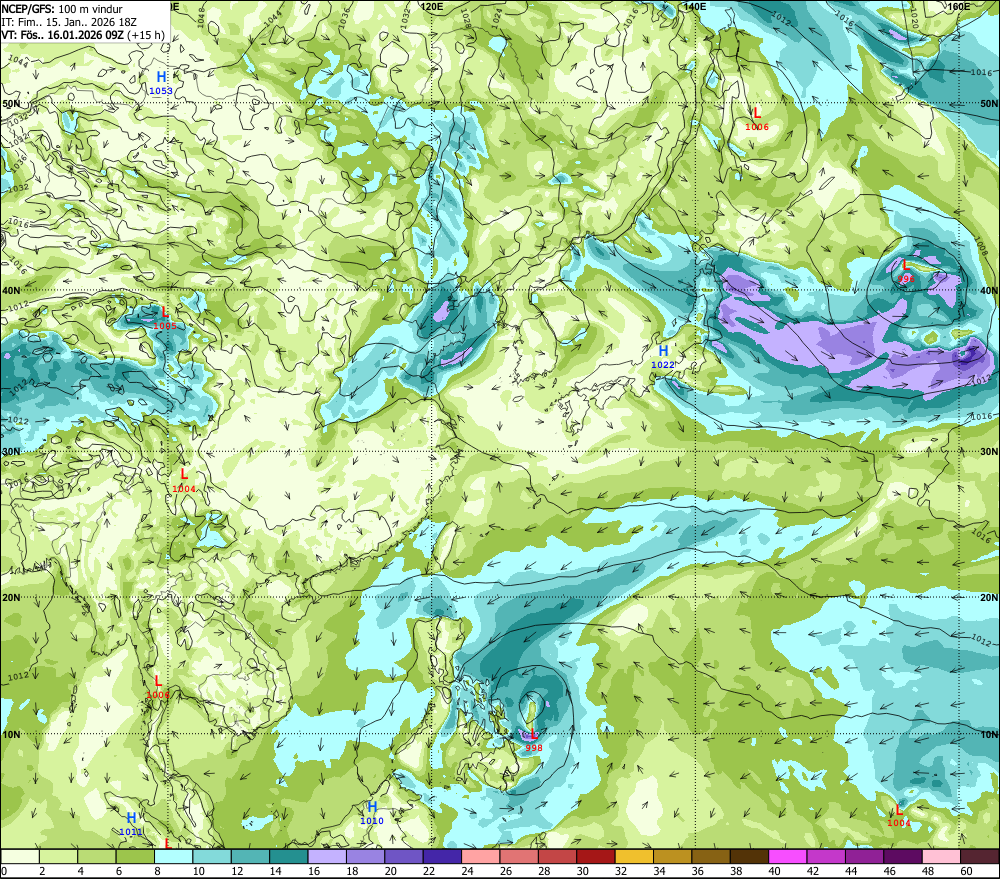Click the 120E longitude label
This screenshot has height=879, width=1000.
pyautogui.click(x=432, y=6)
